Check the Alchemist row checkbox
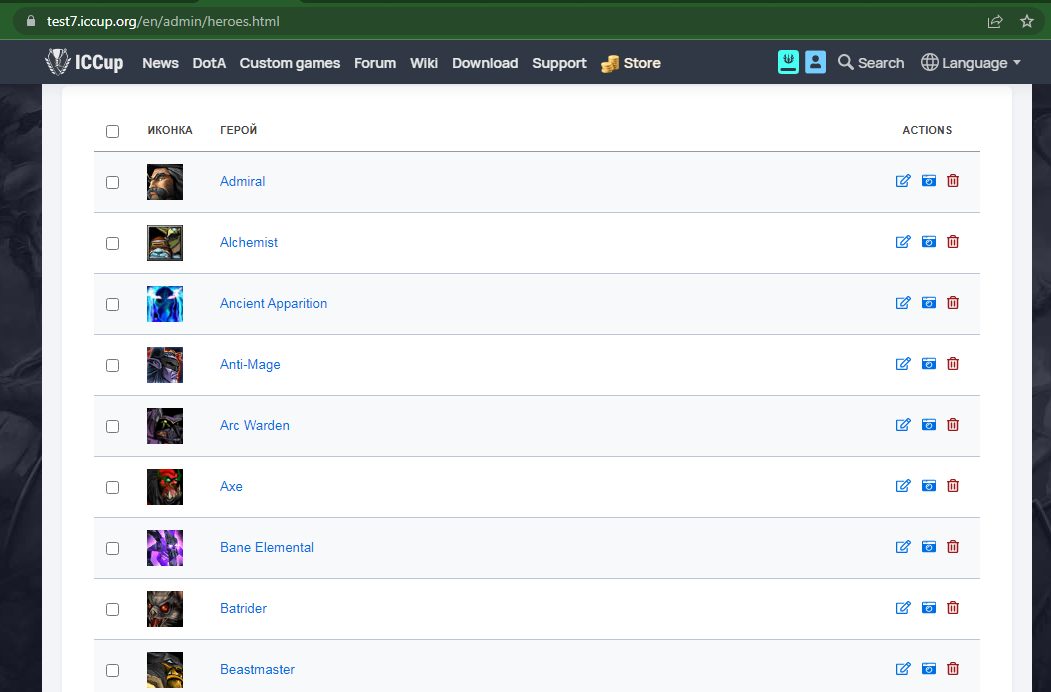The height and width of the screenshot is (692, 1051). pyautogui.click(x=113, y=243)
